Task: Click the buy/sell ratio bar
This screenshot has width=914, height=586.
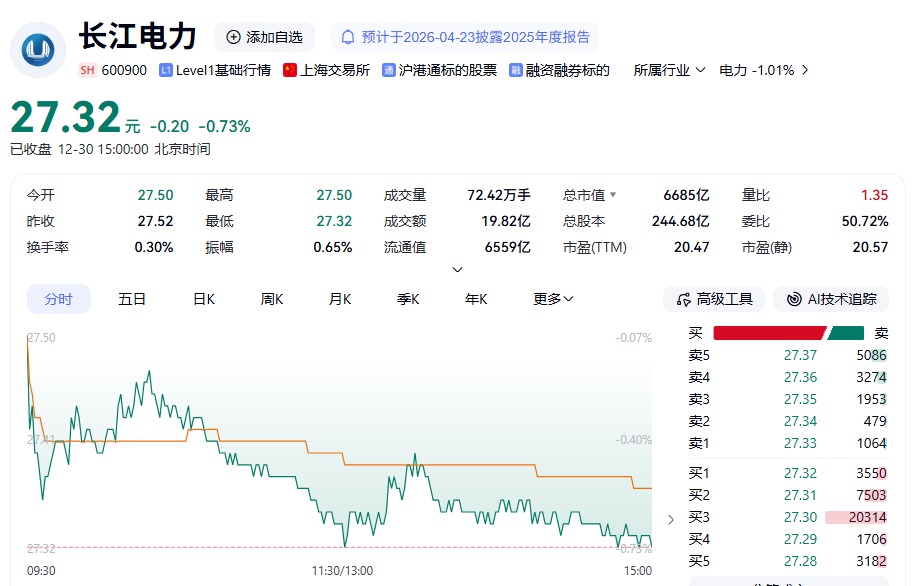Action: 788,333
